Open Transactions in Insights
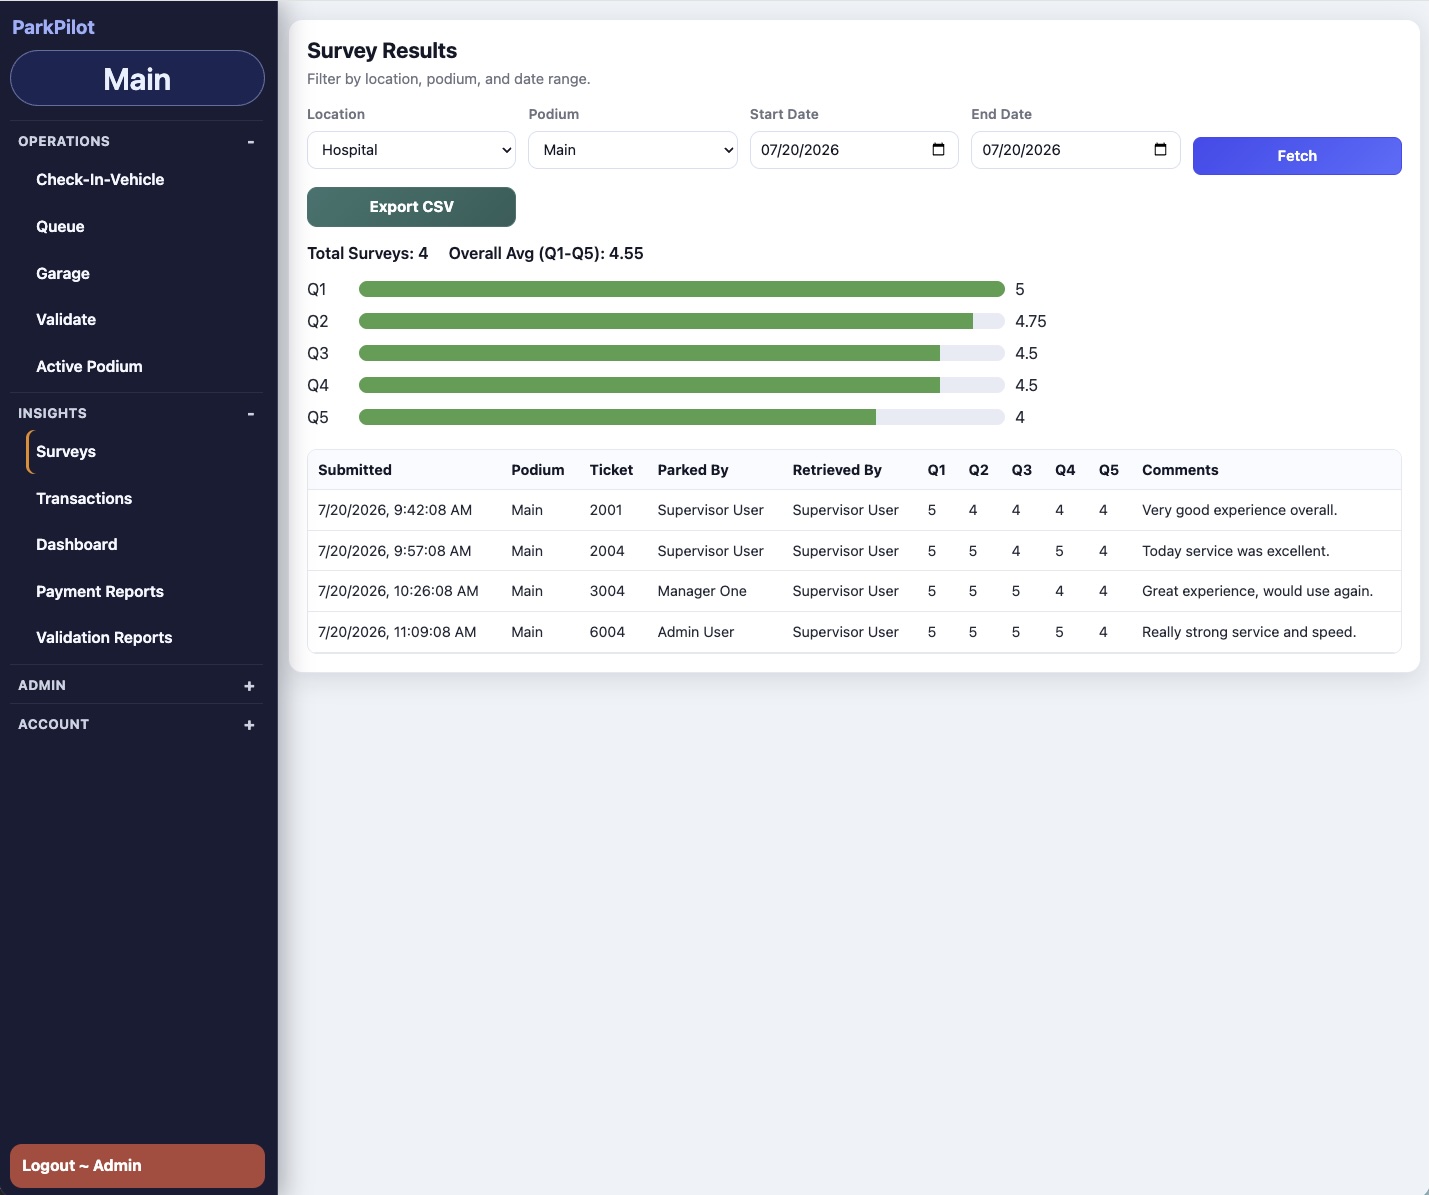This screenshot has width=1429, height=1195. pos(84,499)
